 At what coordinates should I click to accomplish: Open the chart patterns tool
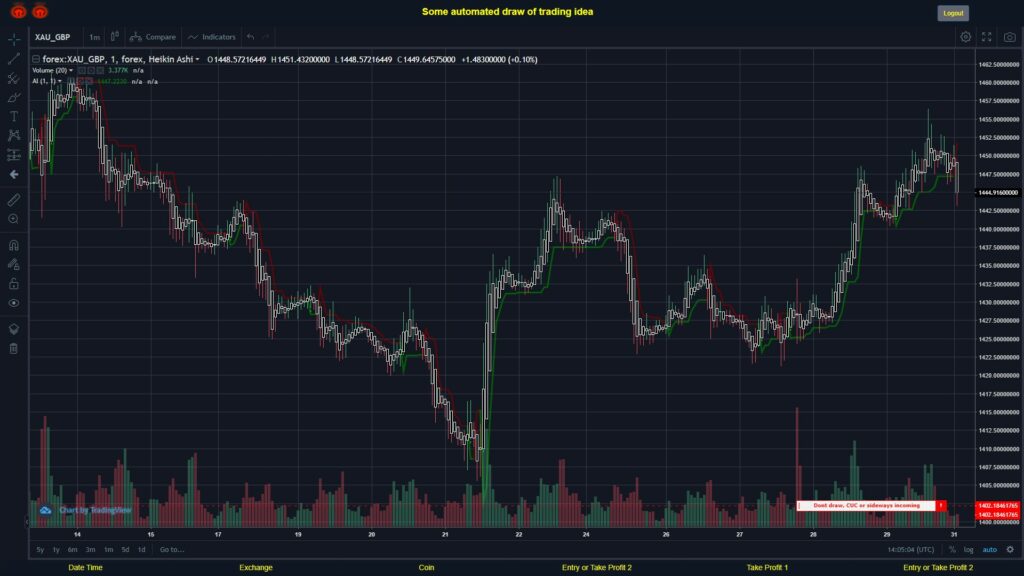pyautogui.click(x=14, y=136)
